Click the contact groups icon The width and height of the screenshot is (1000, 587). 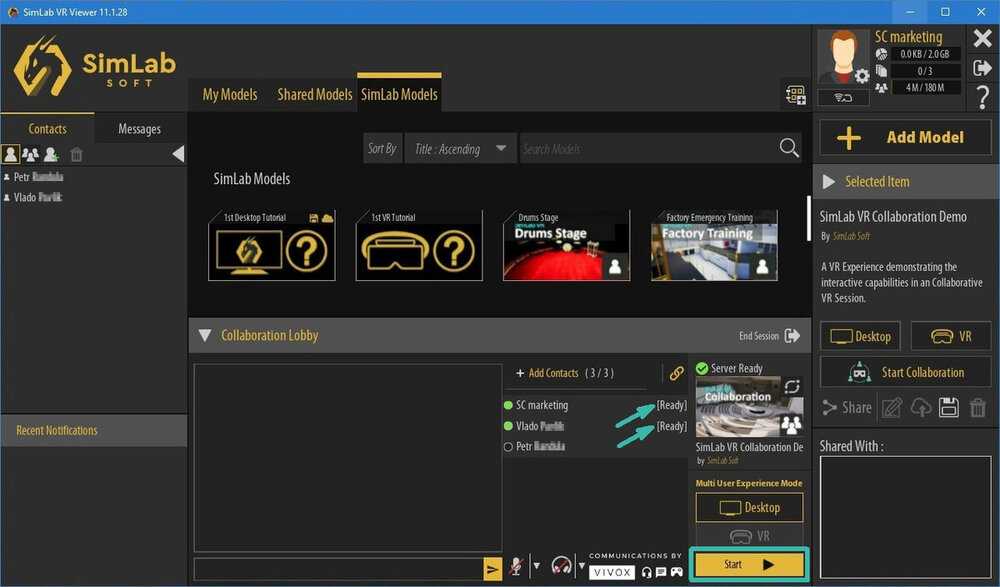pyautogui.click(x=31, y=154)
